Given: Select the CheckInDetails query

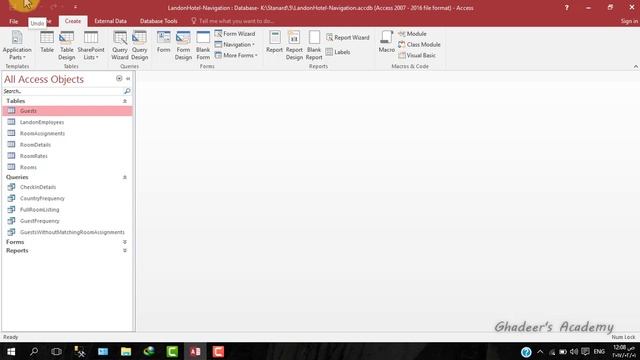Looking at the screenshot, I should click(67, 187).
